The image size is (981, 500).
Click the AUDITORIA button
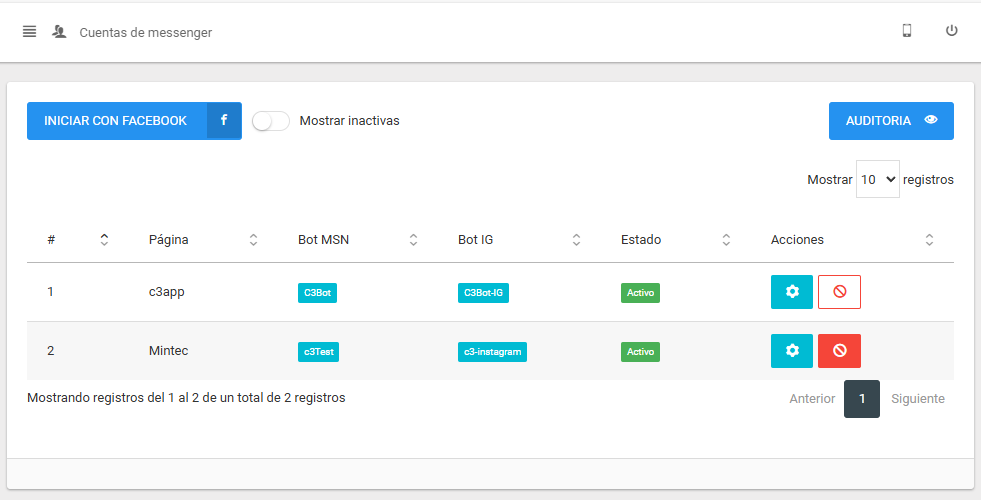890,121
